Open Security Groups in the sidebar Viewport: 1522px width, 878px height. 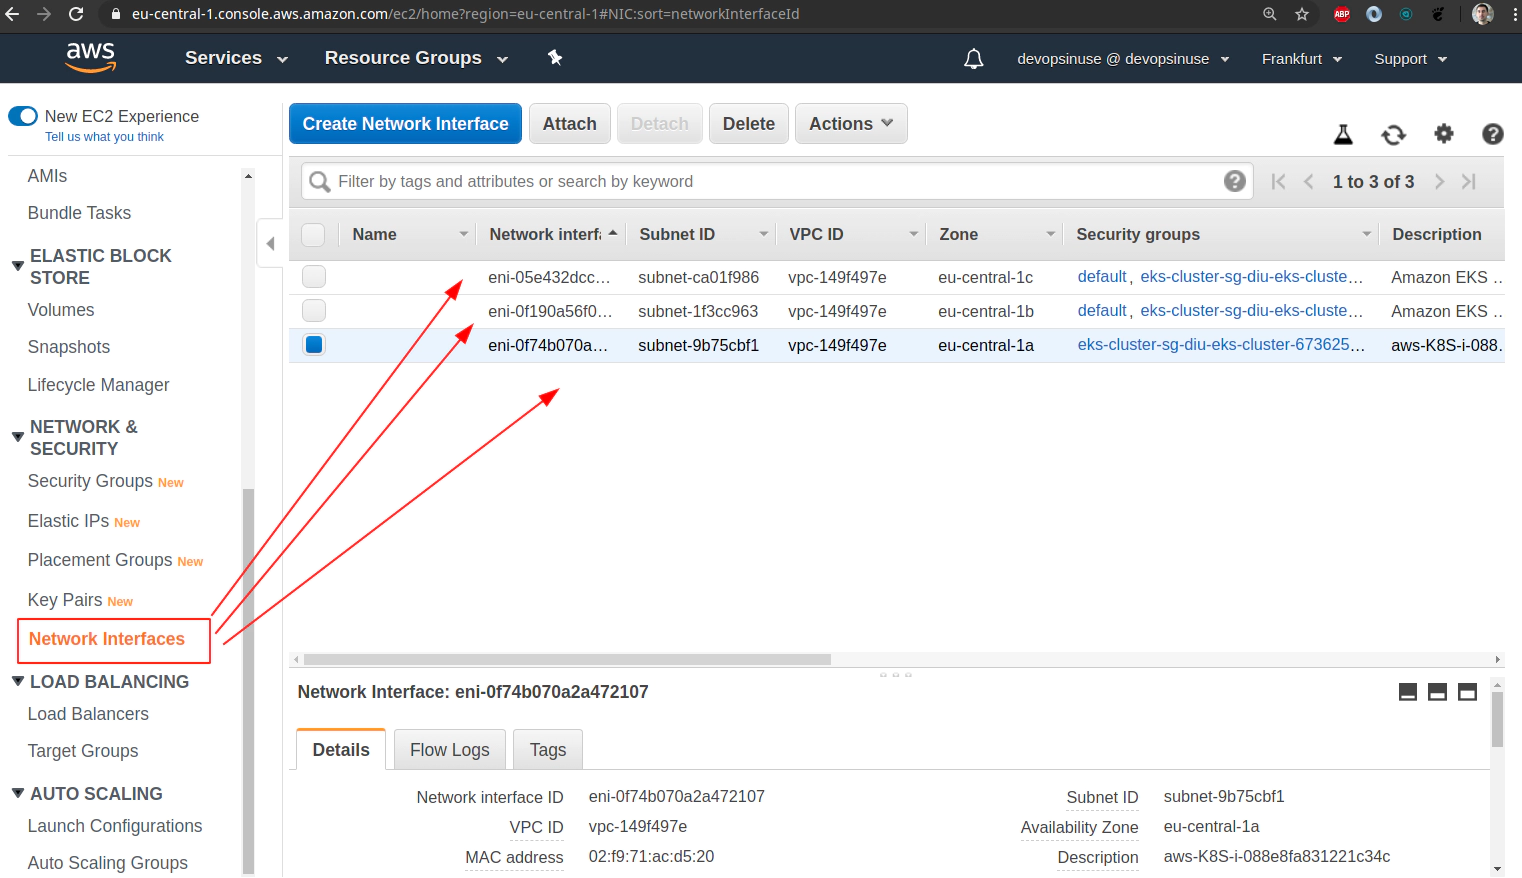[x=90, y=481]
